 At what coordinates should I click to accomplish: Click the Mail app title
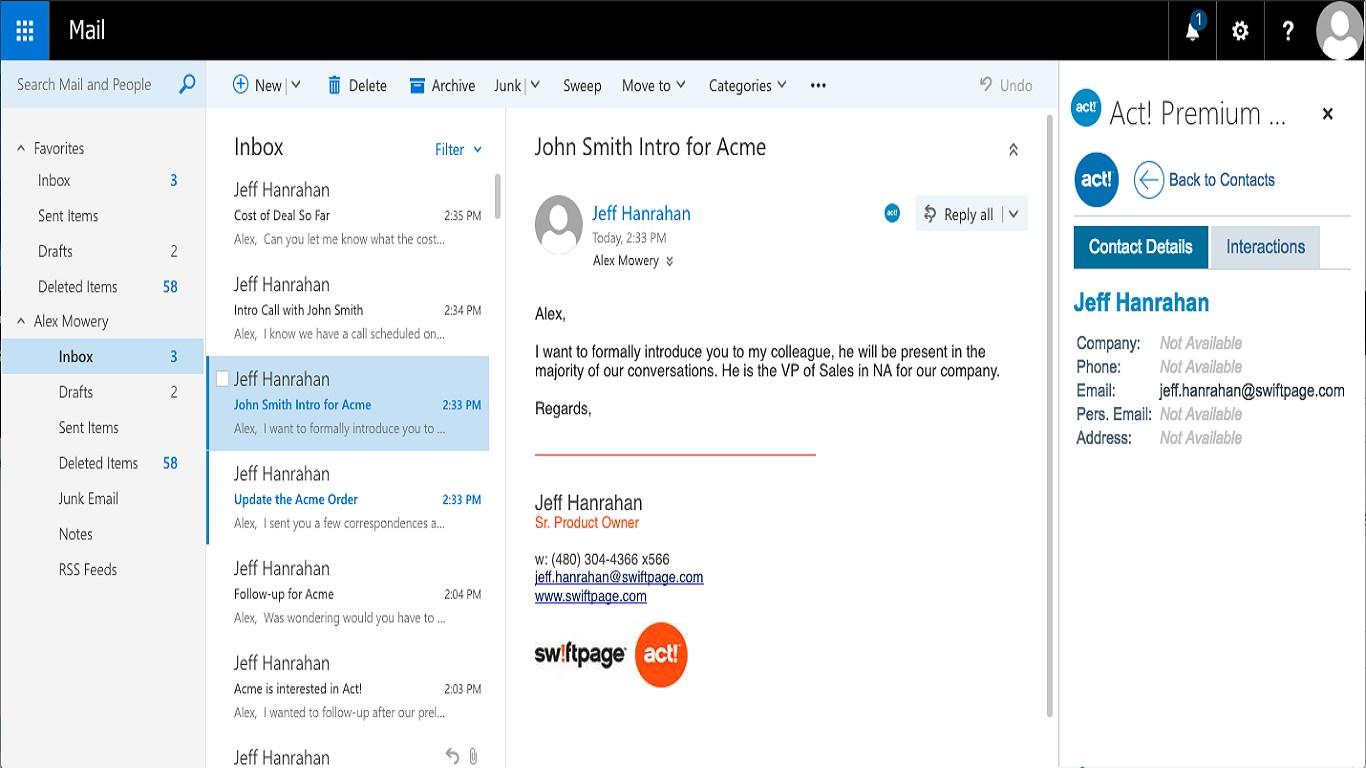point(87,30)
